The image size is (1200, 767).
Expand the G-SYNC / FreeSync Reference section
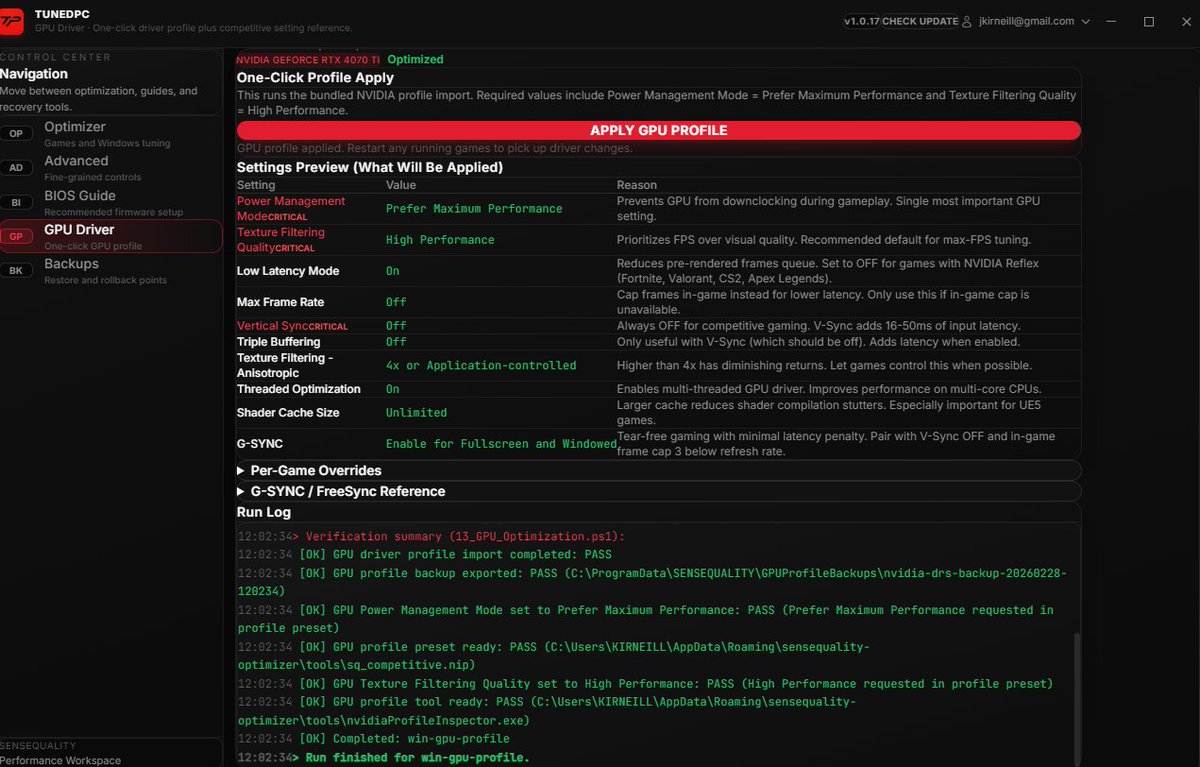point(658,491)
